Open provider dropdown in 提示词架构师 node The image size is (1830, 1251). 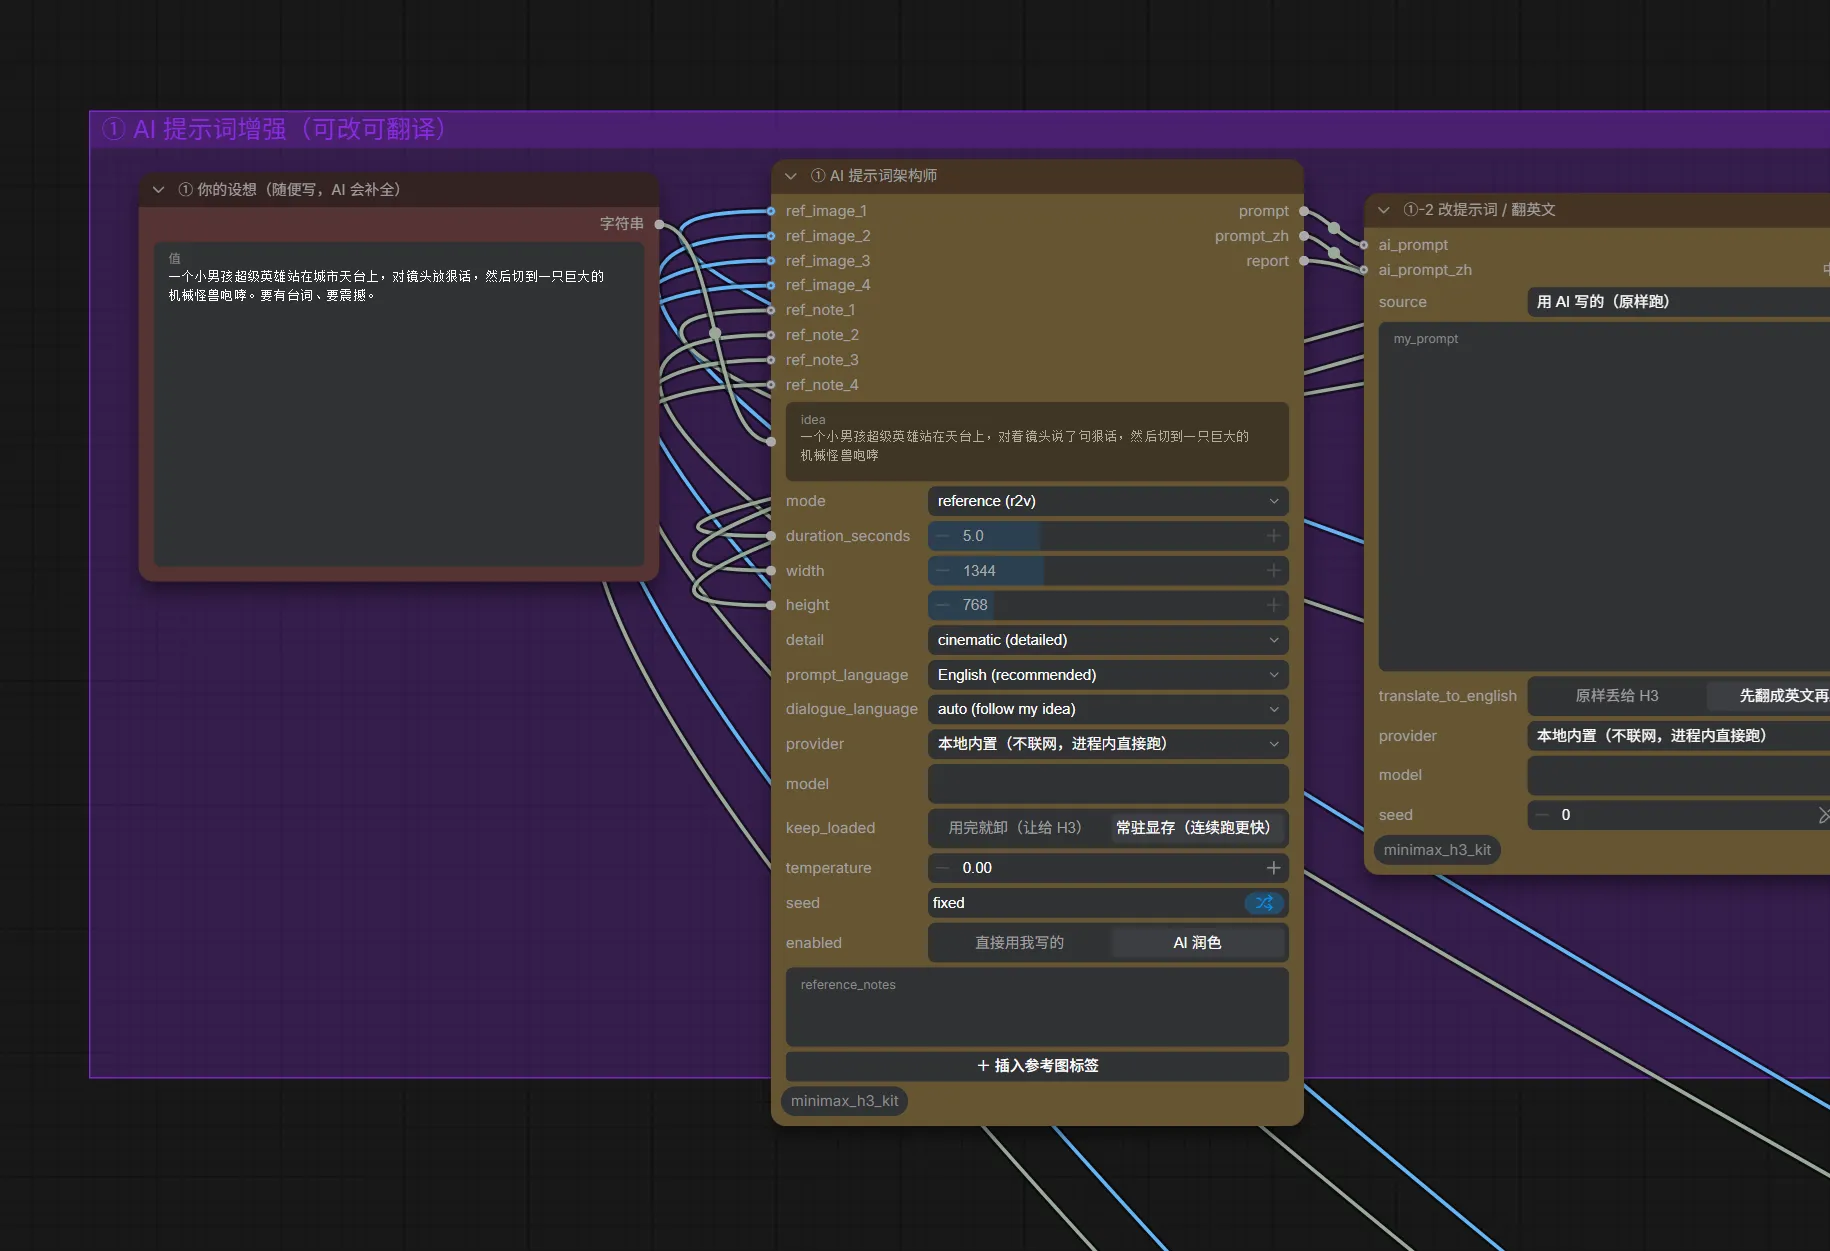pos(1108,744)
